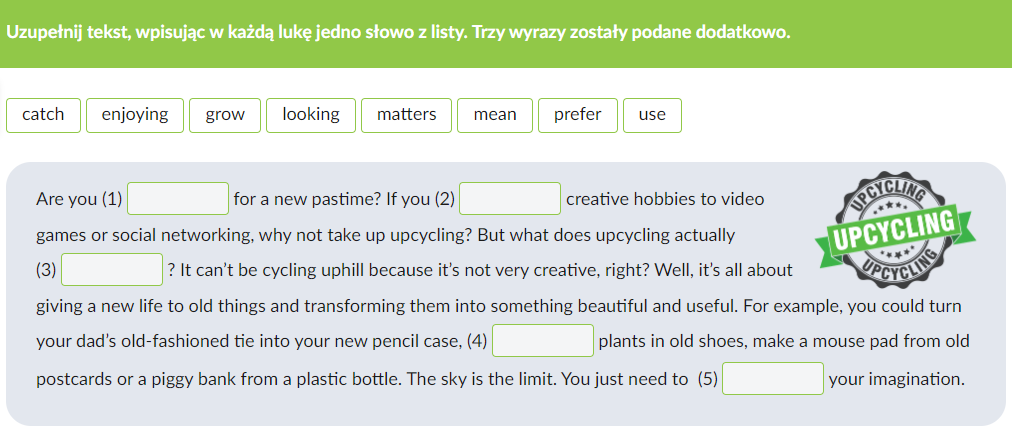Click the Upcycling stamp image
The image size is (1012, 443).
coord(894,200)
